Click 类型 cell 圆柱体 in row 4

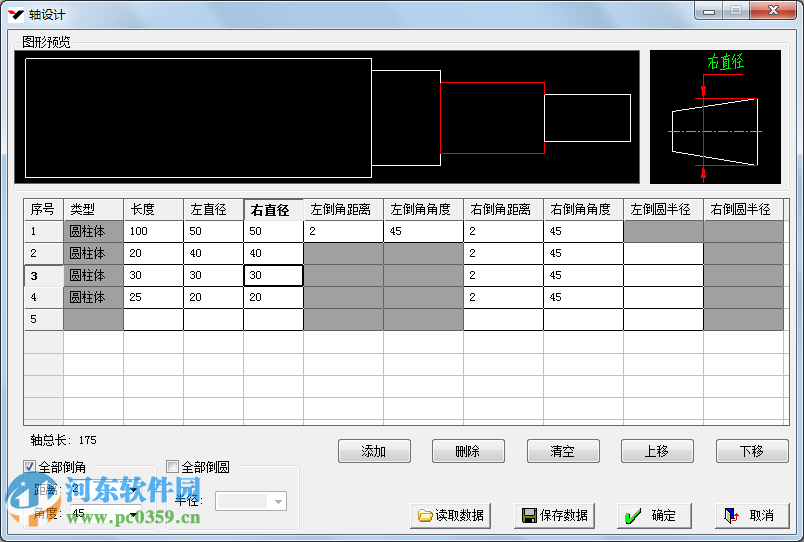point(93,297)
